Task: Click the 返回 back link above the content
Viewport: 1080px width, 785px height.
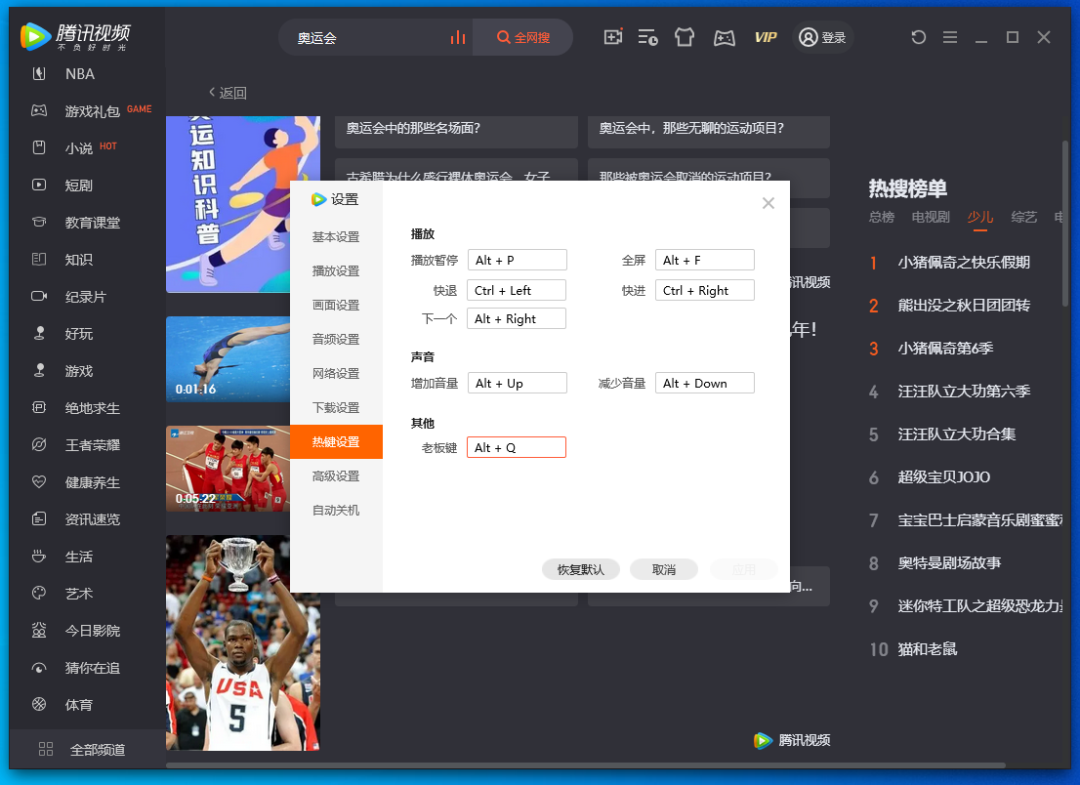Action: 227,92
